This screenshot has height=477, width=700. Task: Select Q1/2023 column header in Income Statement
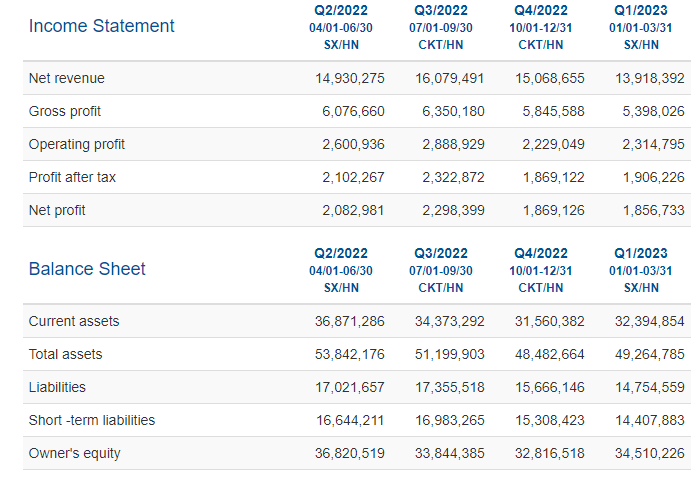[x=641, y=10]
